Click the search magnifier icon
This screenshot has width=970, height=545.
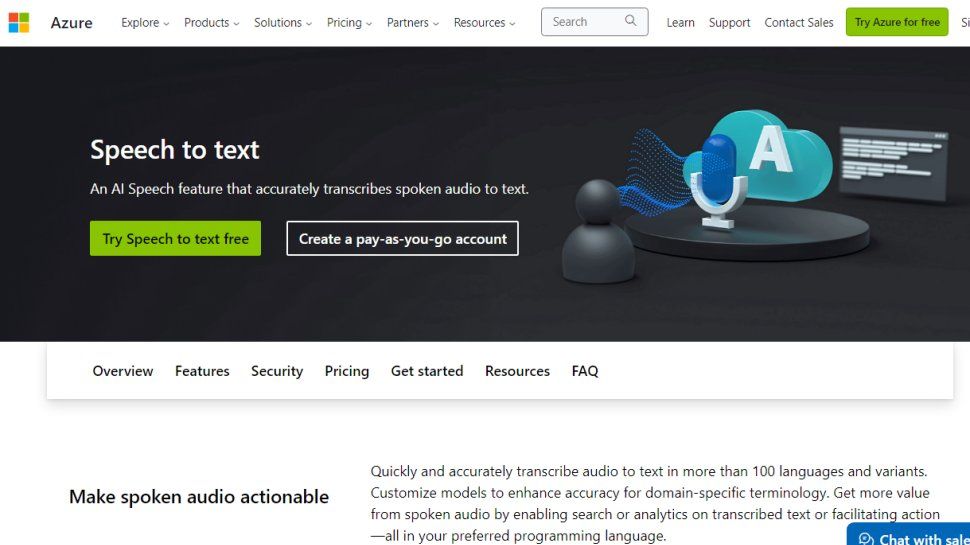(630, 21)
